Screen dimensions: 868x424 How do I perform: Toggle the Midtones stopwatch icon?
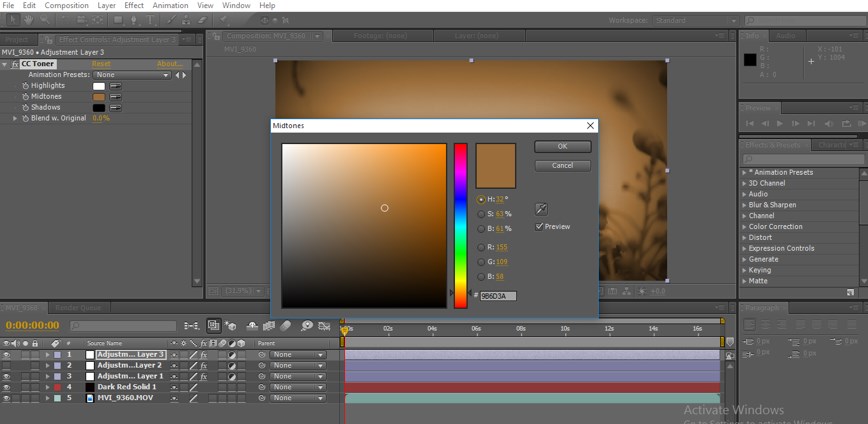pyautogui.click(x=25, y=97)
